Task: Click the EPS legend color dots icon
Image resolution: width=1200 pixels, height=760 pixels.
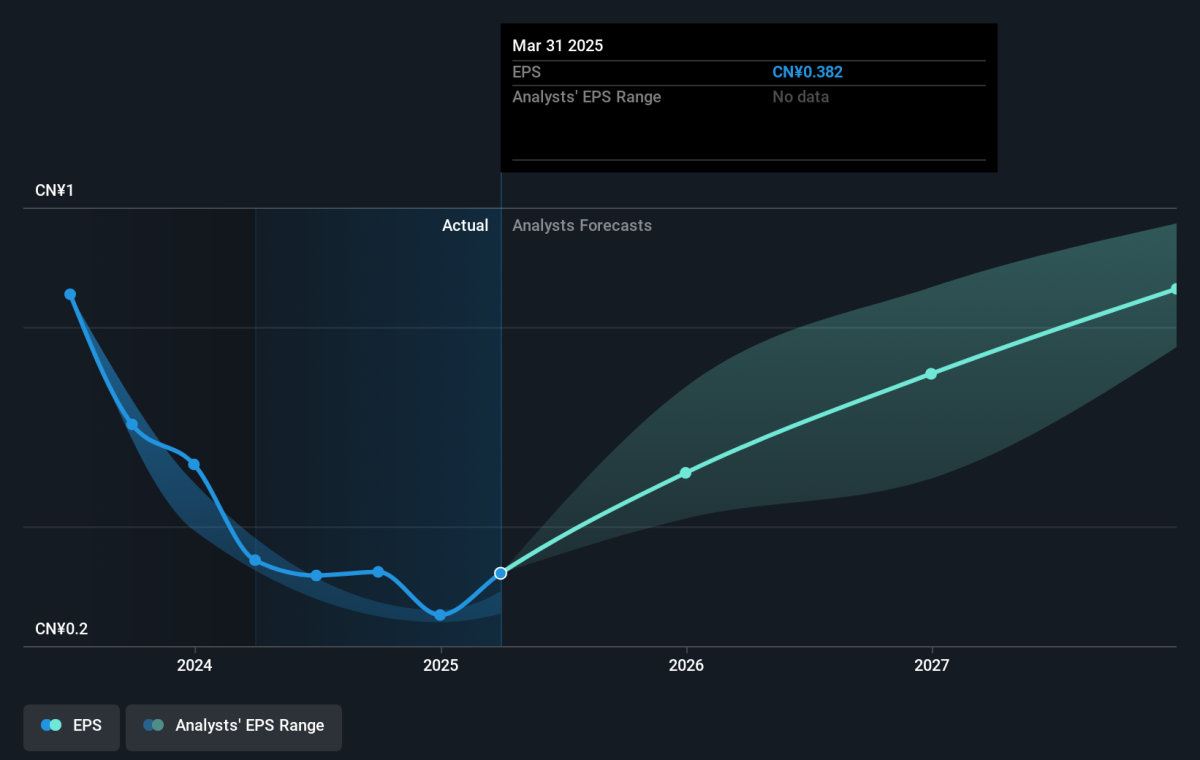Action: coord(51,726)
